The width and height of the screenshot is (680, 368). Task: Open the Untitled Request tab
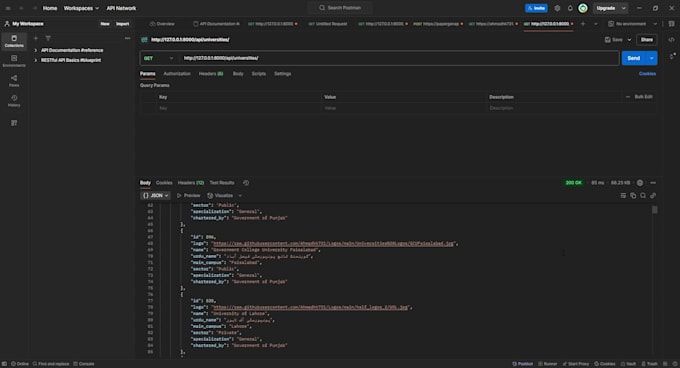(328, 24)
